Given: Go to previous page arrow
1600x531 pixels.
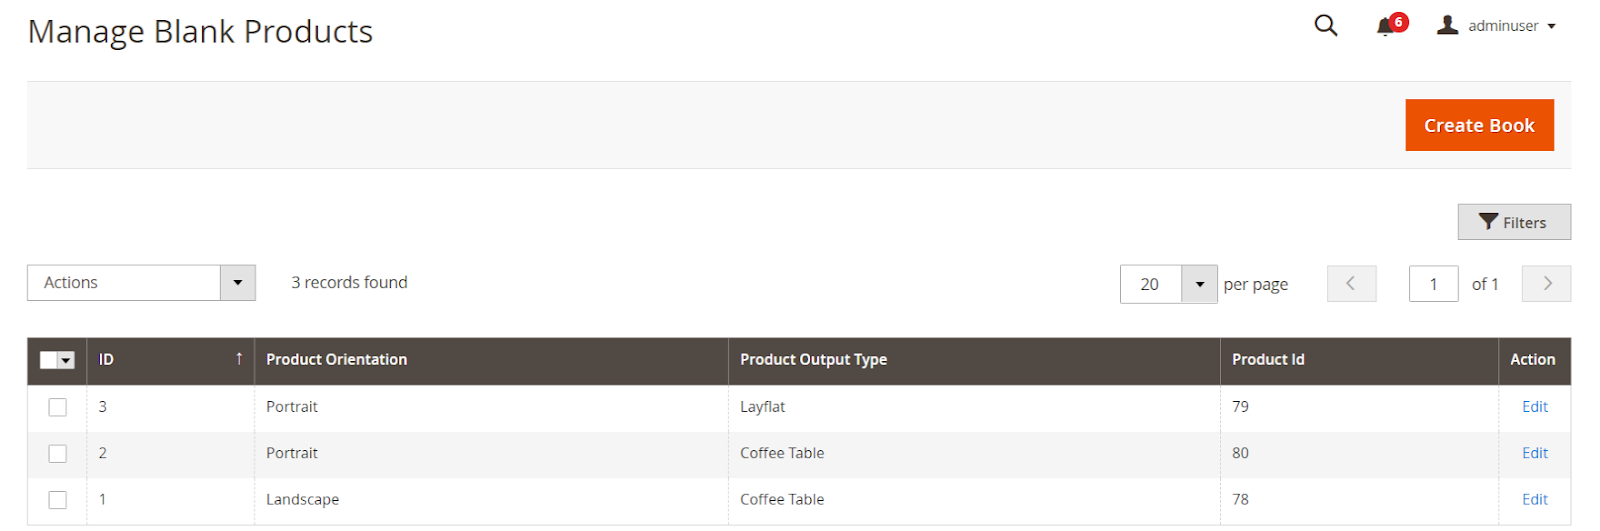Looking at the screenshot, I should [x=1351, y=284].
